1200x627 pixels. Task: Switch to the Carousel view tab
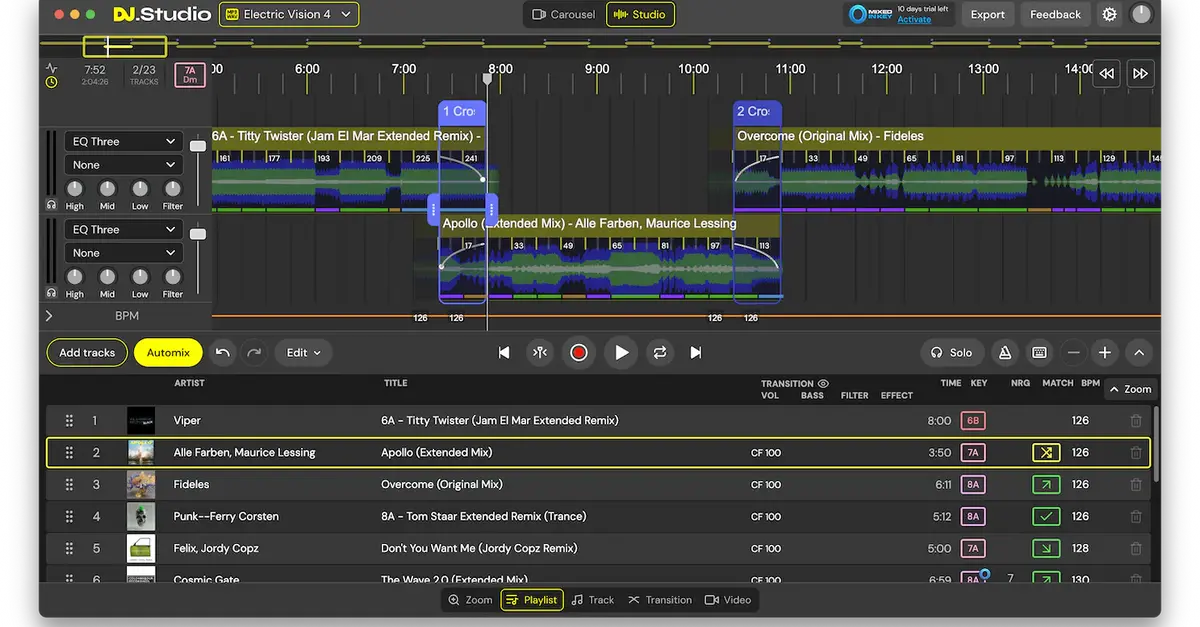point(563,14)
